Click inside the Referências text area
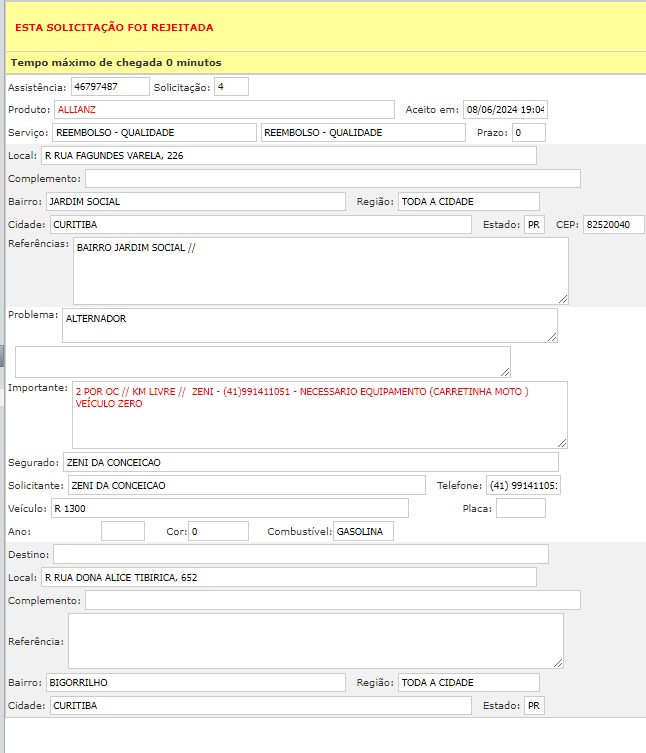Viewport: 646px width, 753px height. pos(320,270)
